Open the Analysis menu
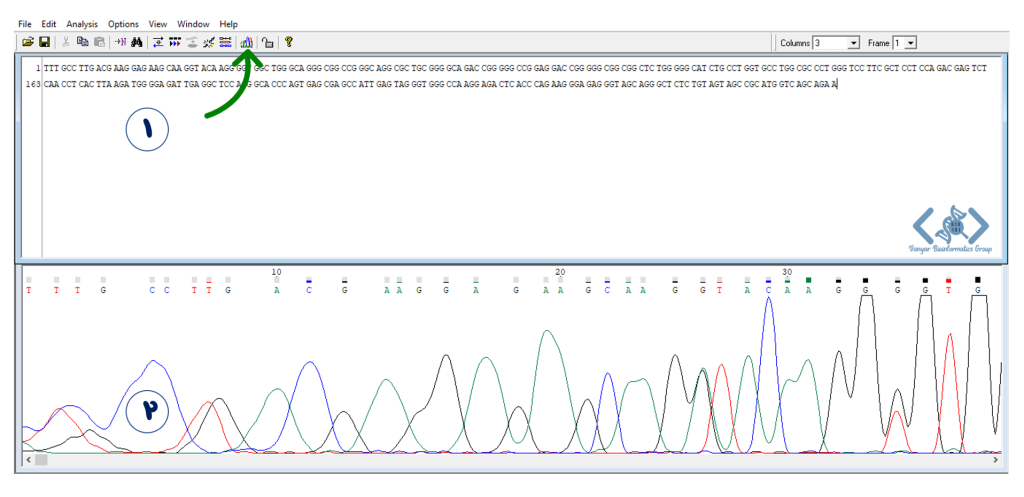1024x497 pixels. click(82, 24)
